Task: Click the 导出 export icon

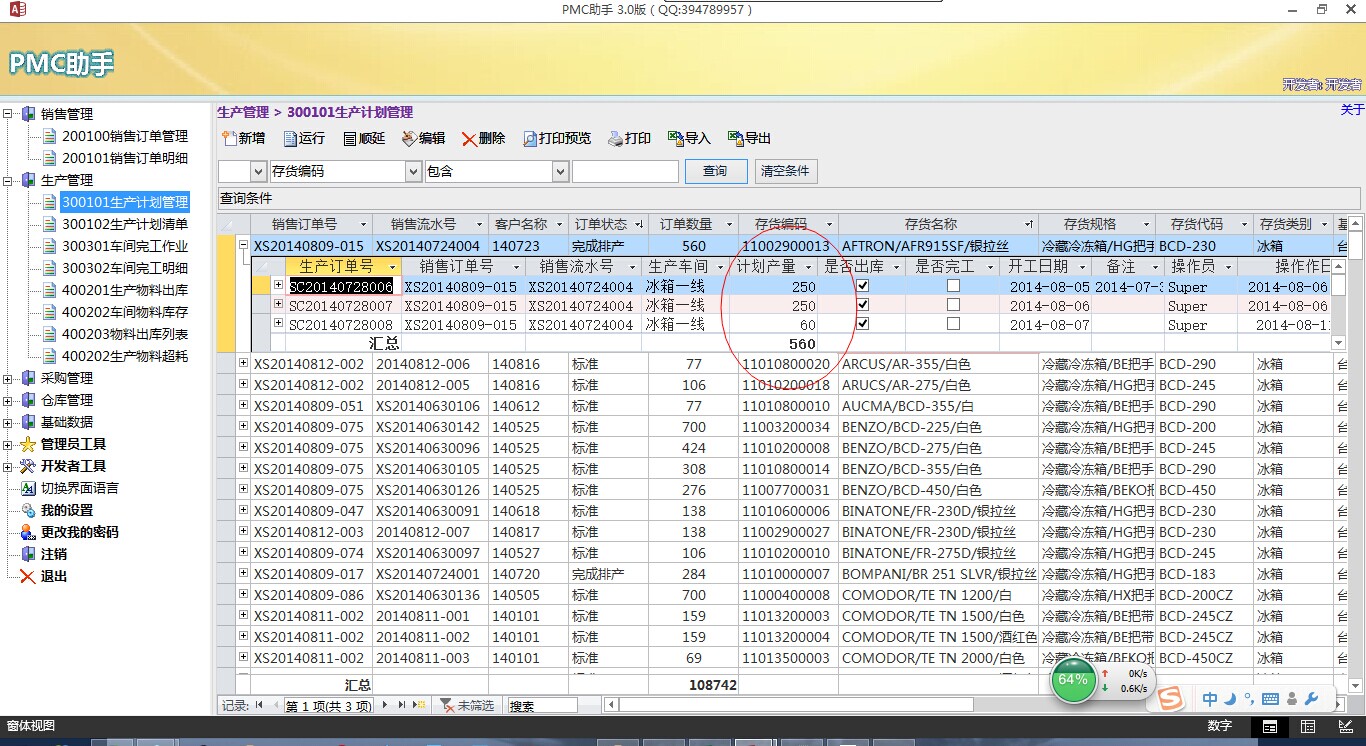Action: 736,139
